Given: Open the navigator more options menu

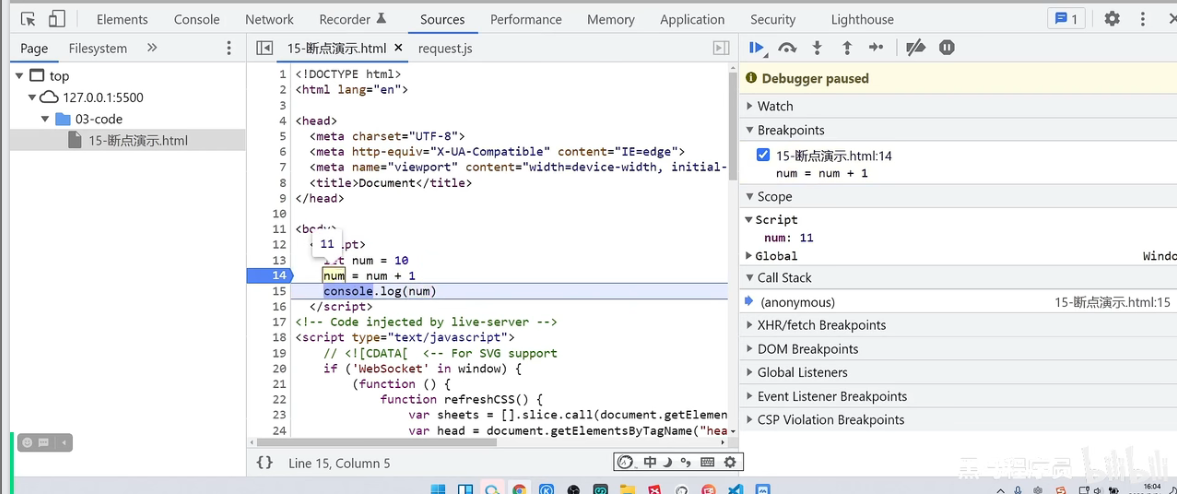Looking at the screenshot, I should [x=229, y=48].
